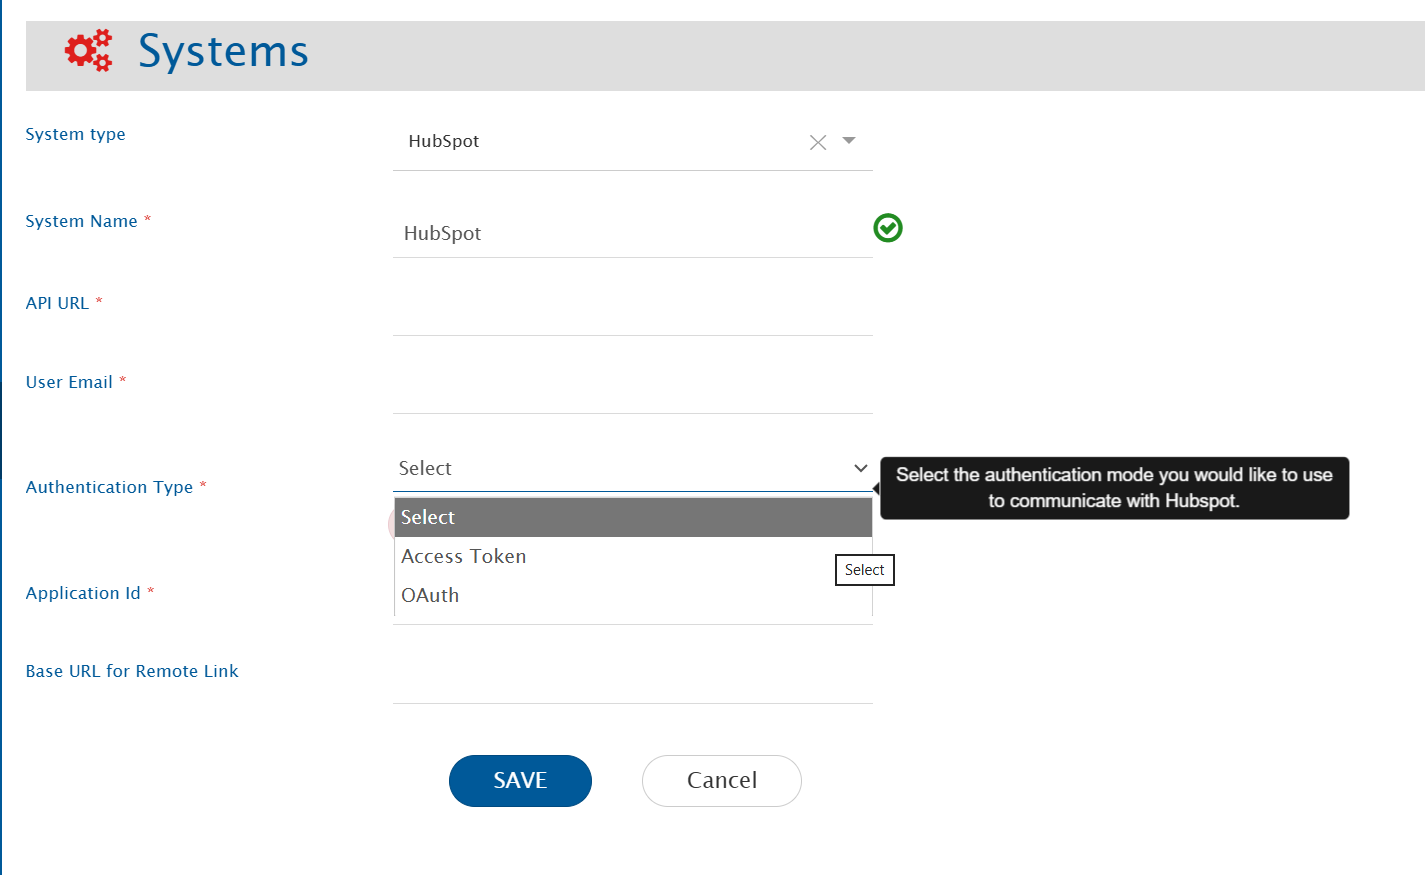Click the Application Id label
Viewport: 1425px width, 875px height.
coord(83,593)
